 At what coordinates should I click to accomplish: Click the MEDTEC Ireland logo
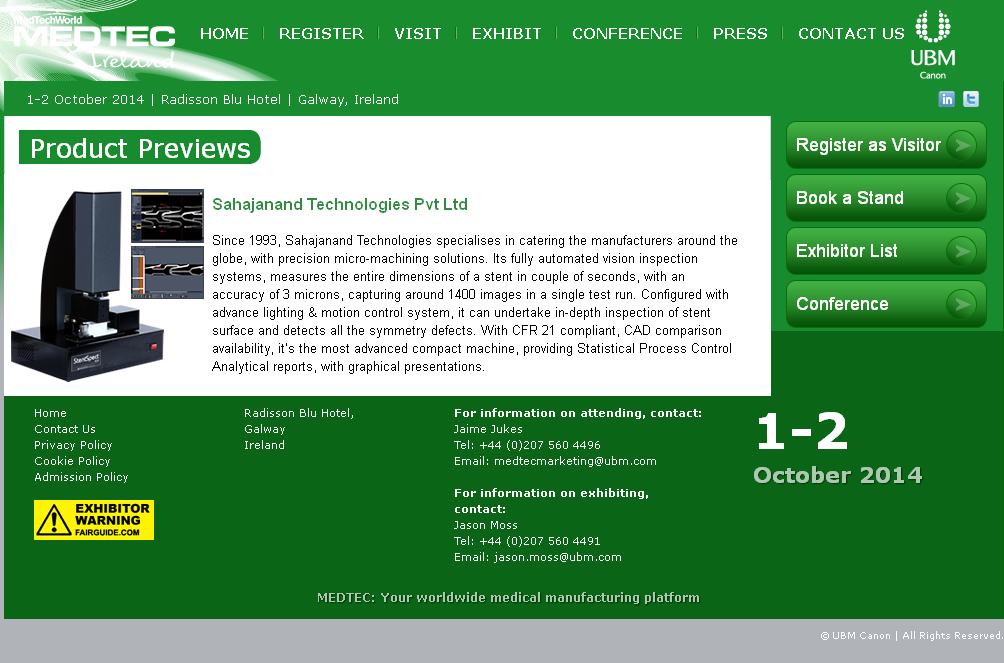click(94, 42)
